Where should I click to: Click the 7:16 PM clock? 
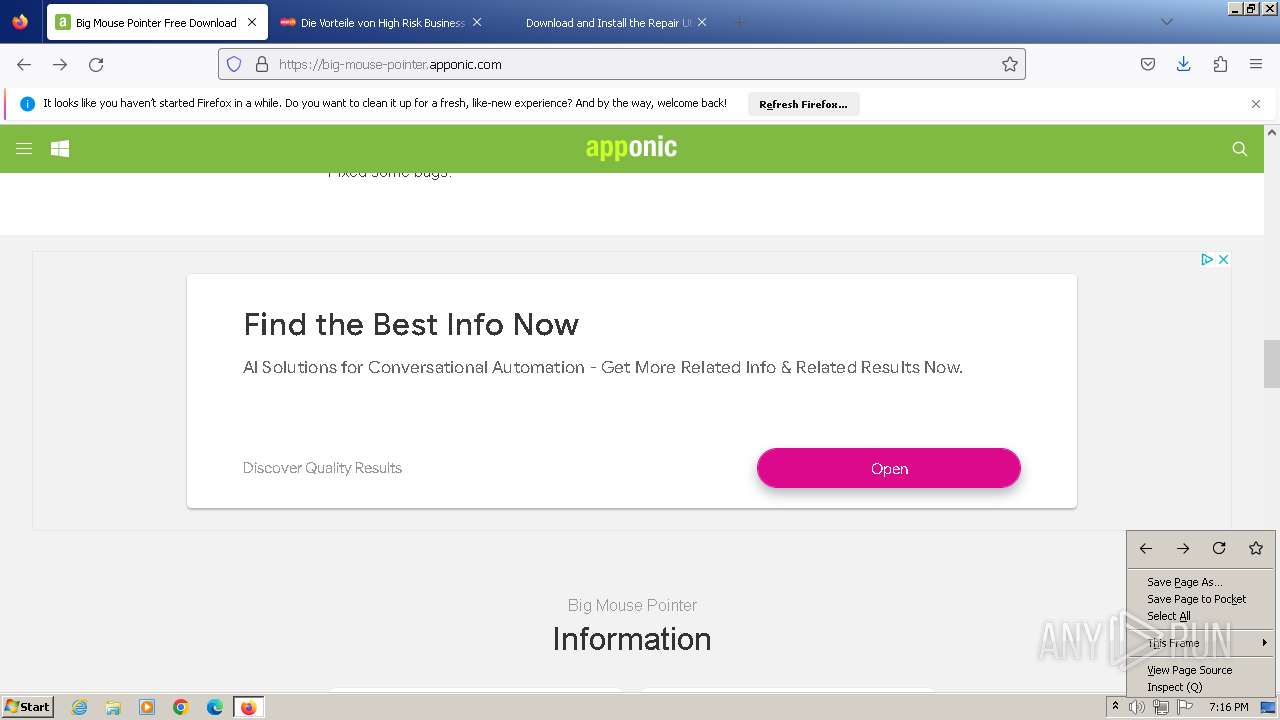tap(1228, 707)
